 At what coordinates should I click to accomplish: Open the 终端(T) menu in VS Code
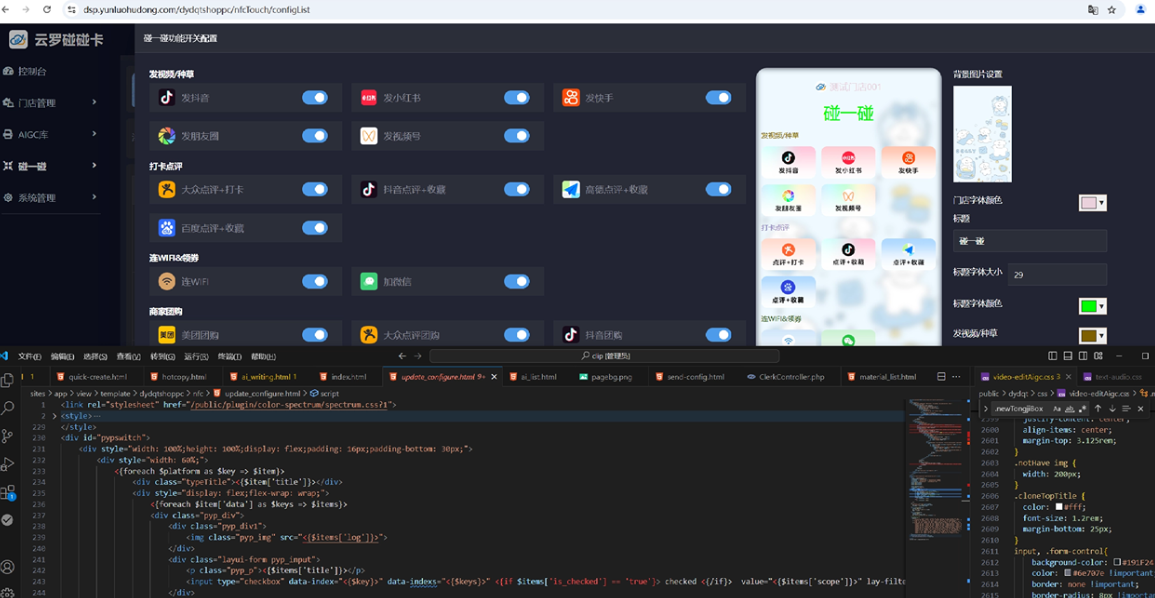229,356
